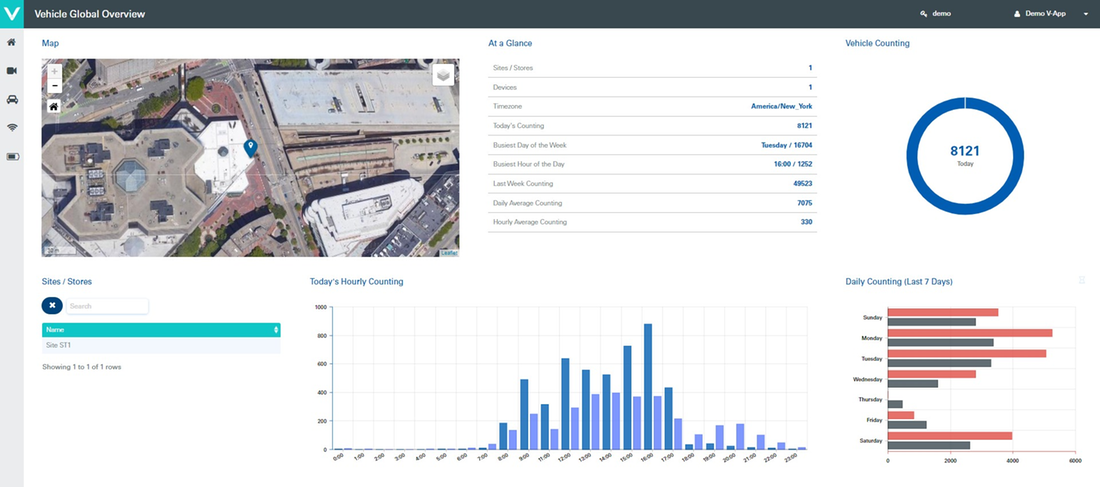The image size is (1100, 487).
Task: Open the Home page from the sidebar
Action: click(12, 43)
